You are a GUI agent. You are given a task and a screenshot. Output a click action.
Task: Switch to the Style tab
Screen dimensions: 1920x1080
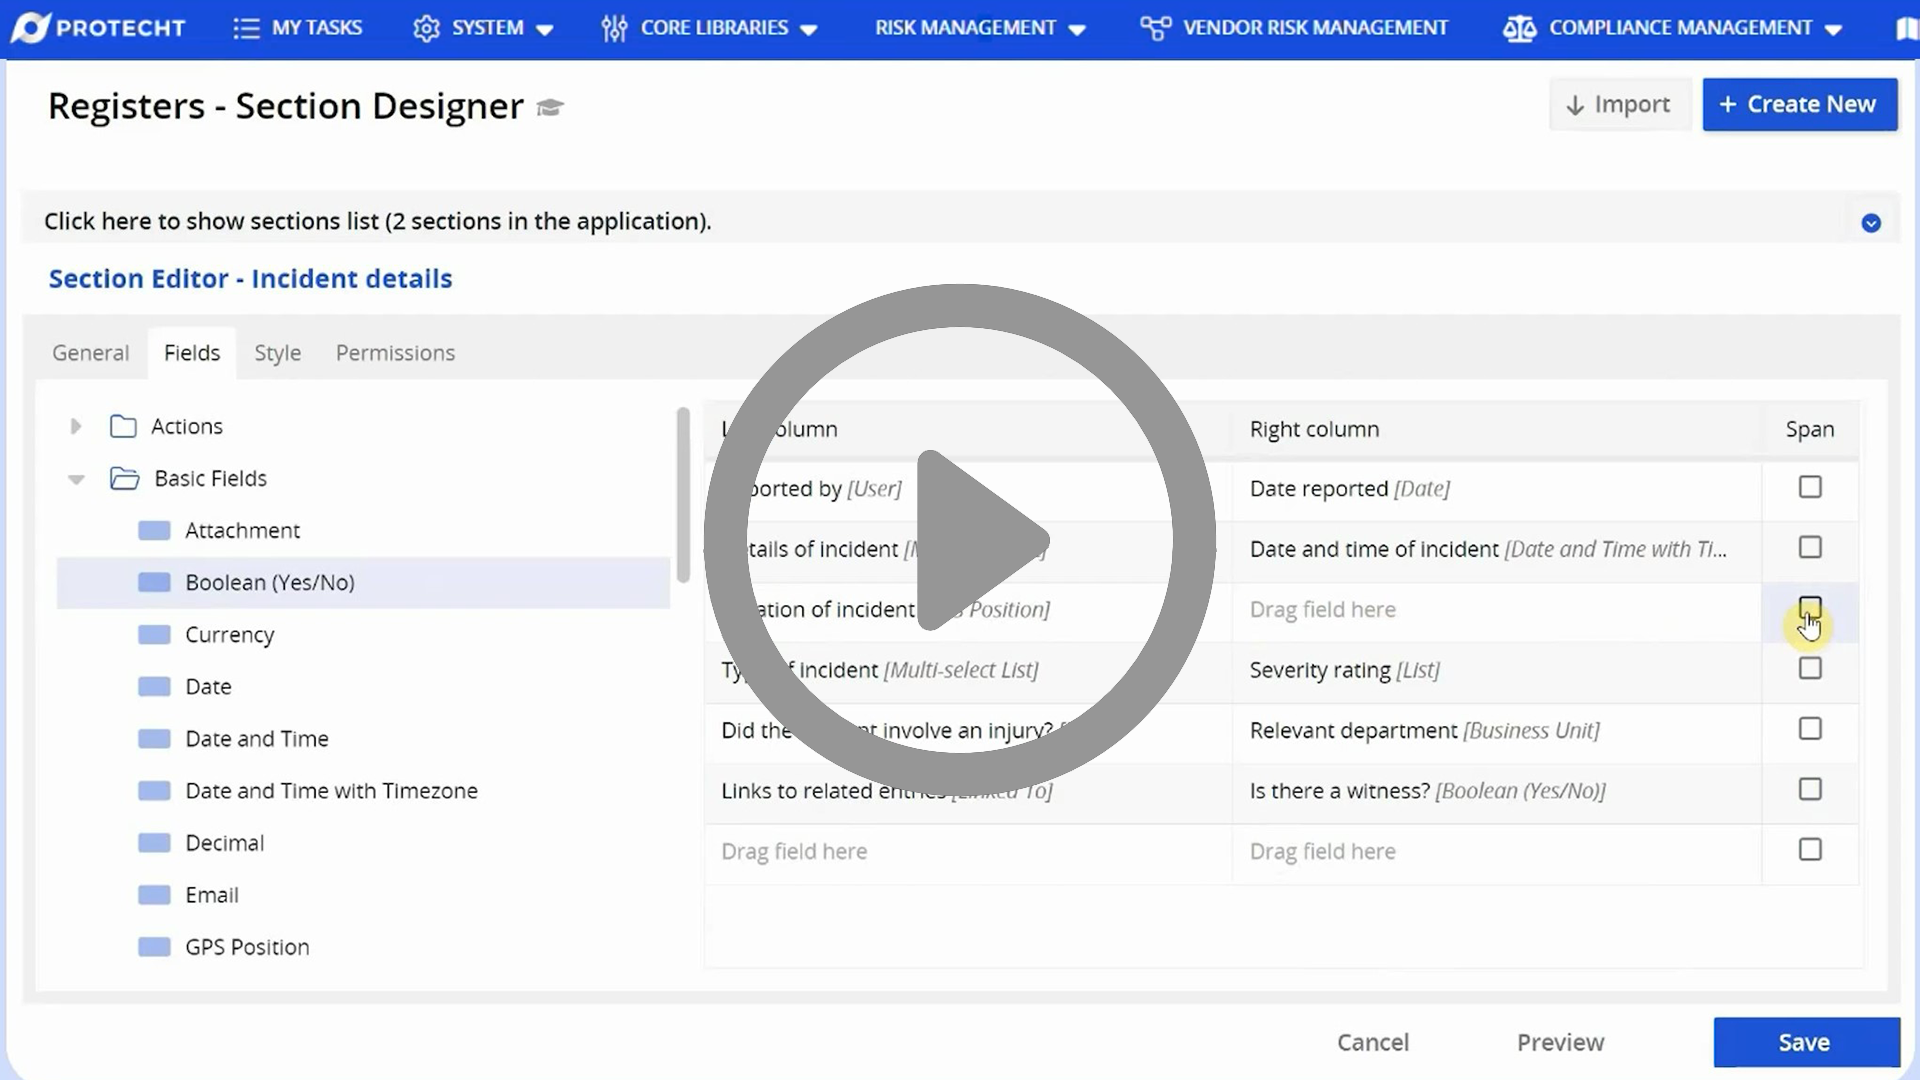click(x=277, y=352)
